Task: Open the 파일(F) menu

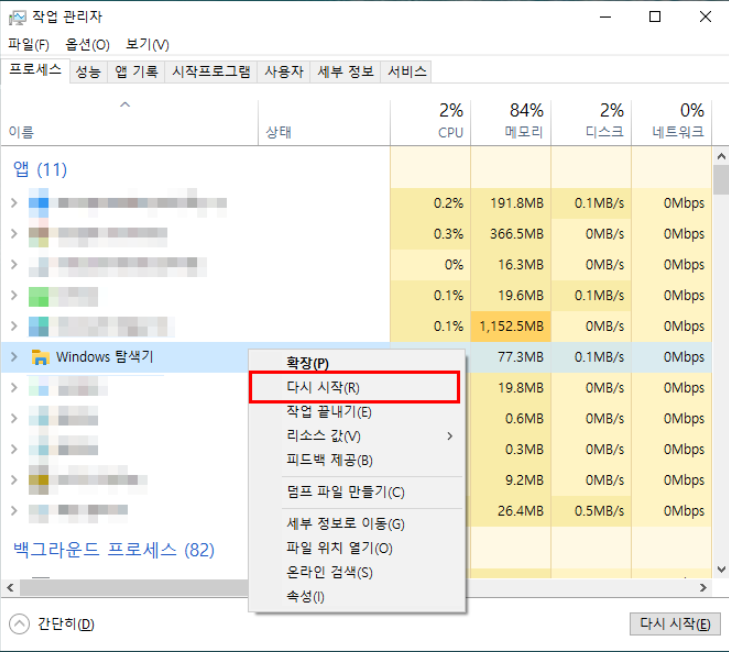Action: (x=29, y=45)
